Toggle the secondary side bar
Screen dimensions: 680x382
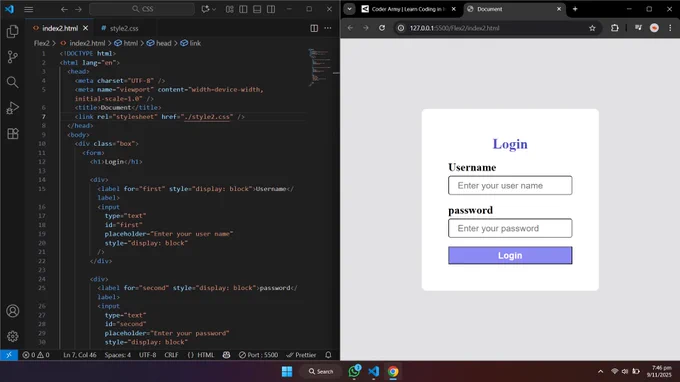(x=271, y=9)
